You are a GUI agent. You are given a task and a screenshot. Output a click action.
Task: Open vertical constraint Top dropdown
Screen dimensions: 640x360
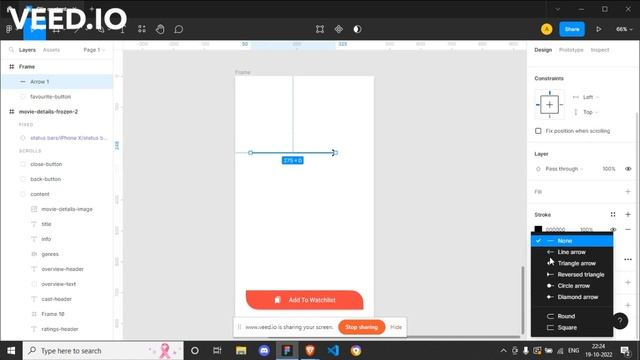pyautogui.click(x=591, y=112)
